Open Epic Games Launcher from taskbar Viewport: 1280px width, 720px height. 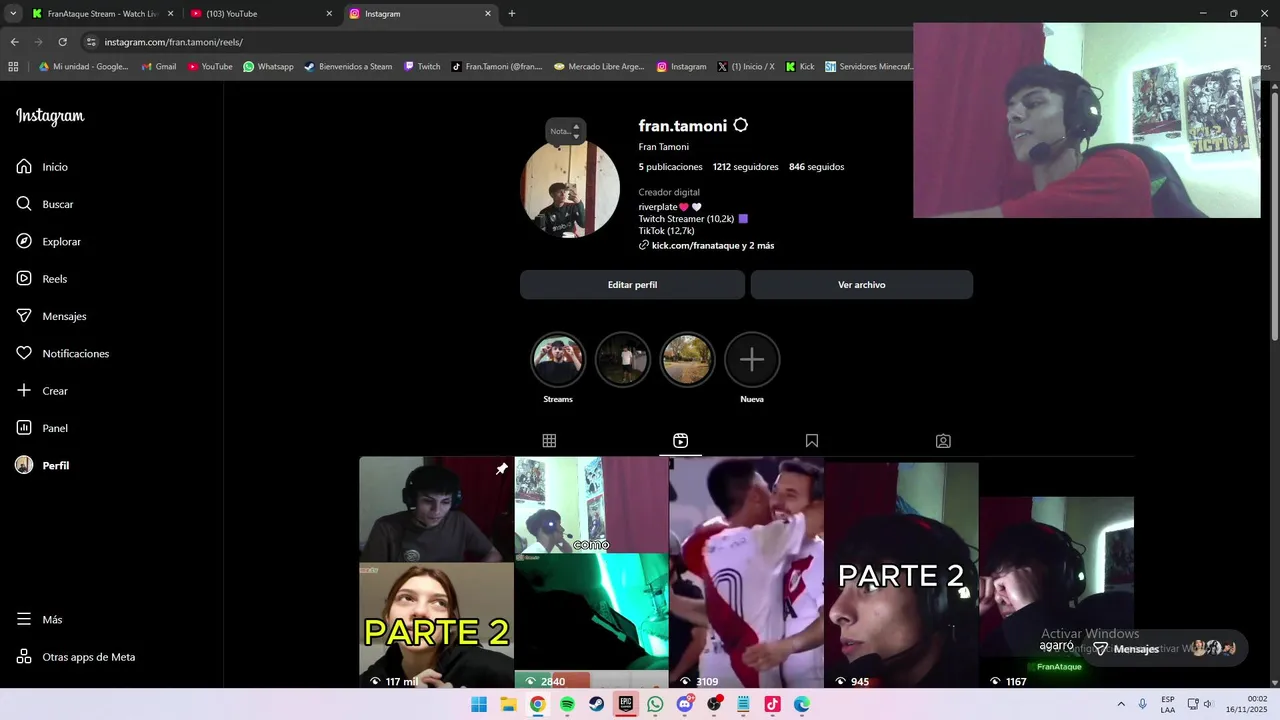(x=626, y=705)
